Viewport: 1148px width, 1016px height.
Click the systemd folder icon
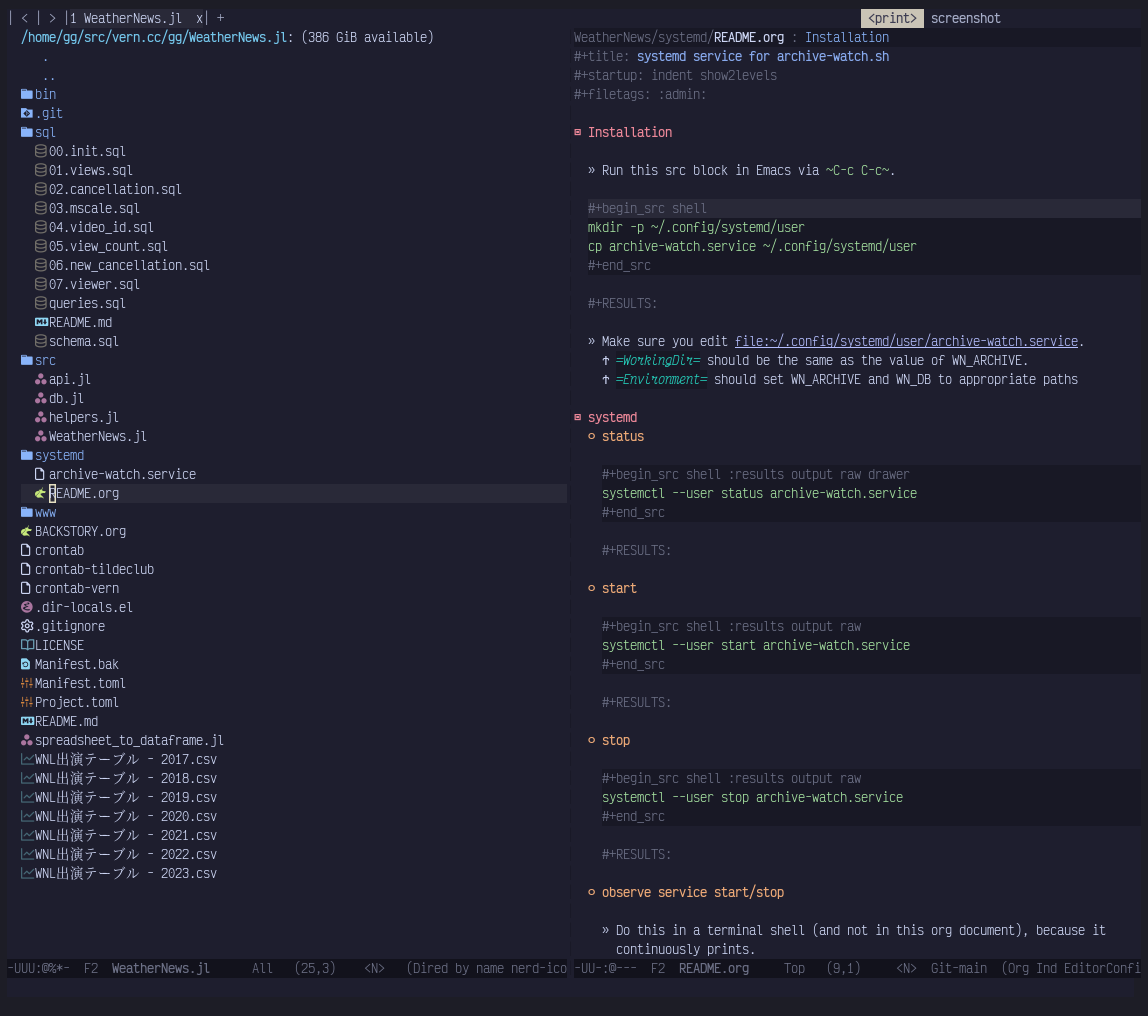tap(27, 456)
